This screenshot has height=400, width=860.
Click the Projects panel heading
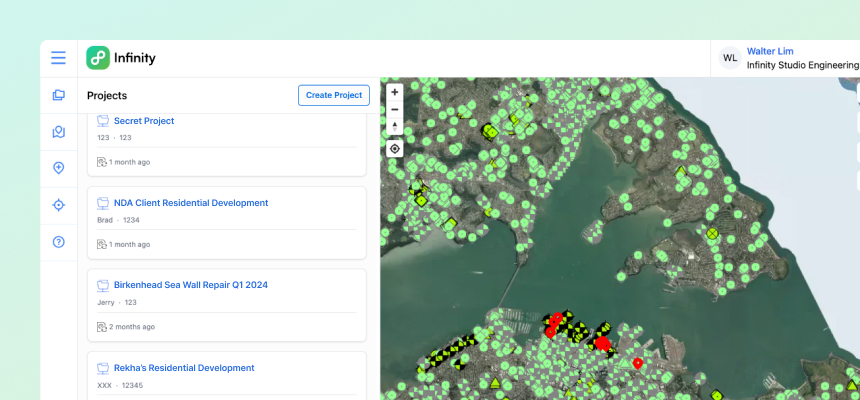pyautogui.click(x=107, y=95)
